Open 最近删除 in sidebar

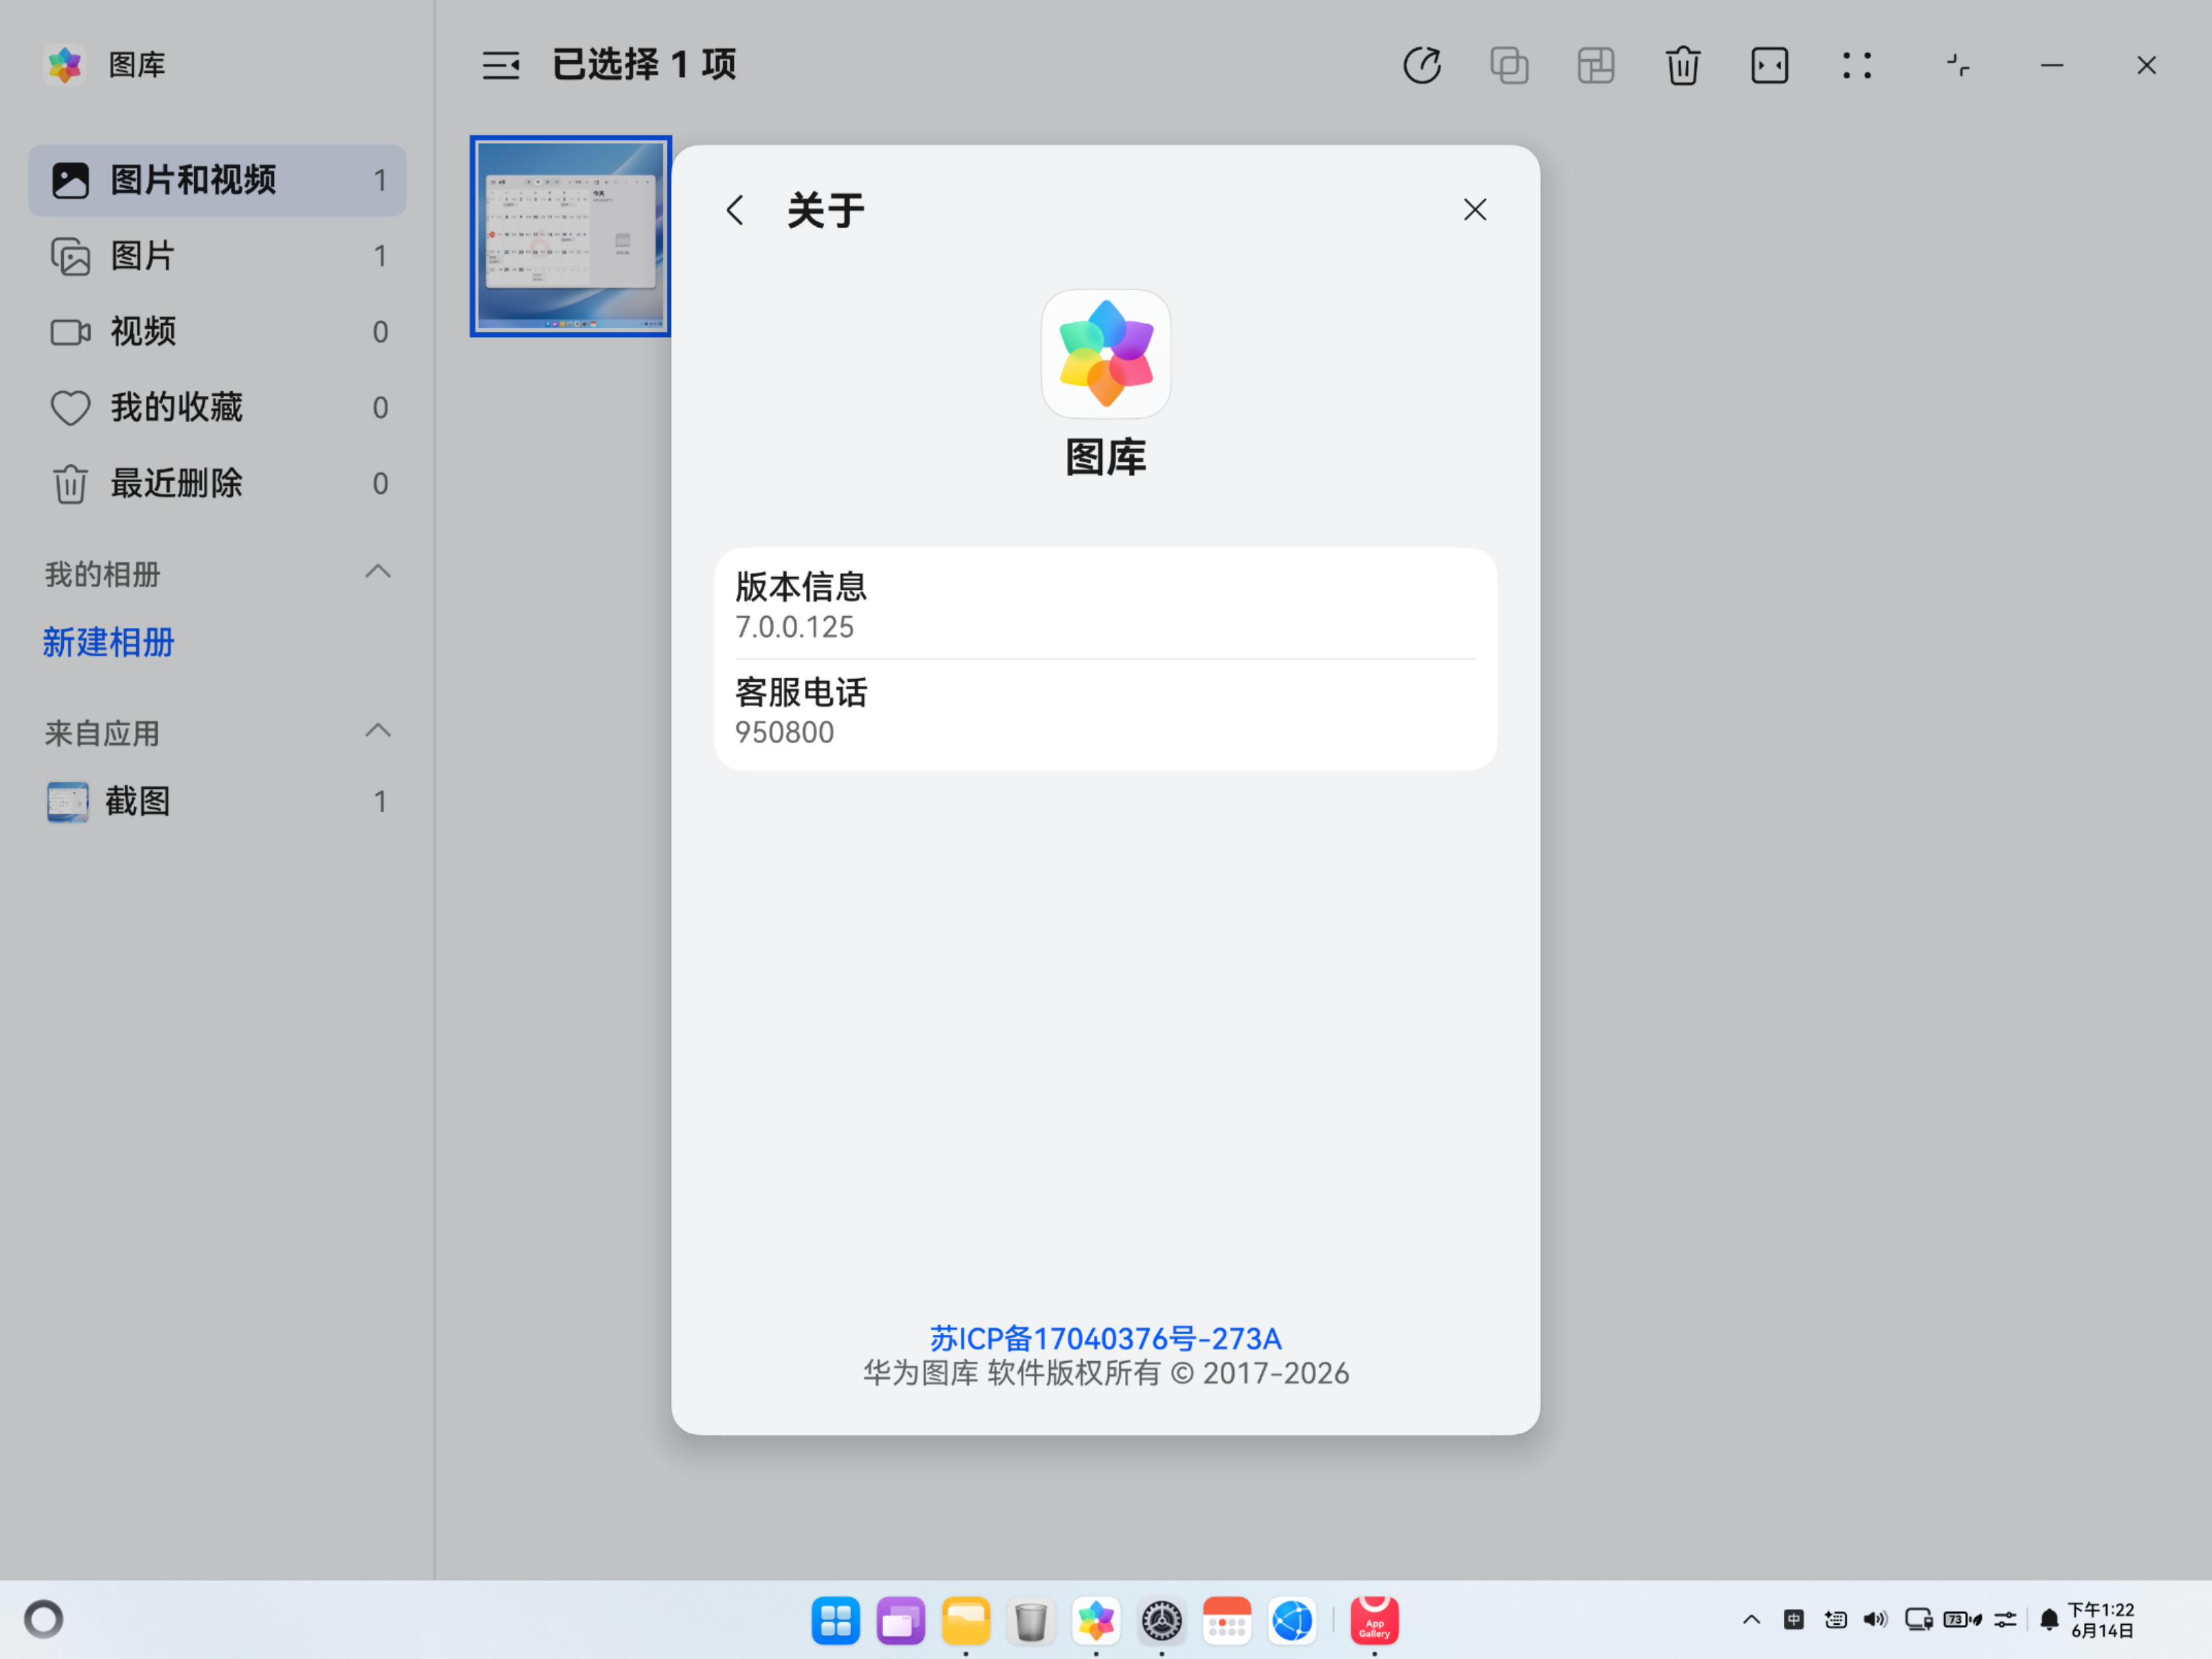click(217, 484)
